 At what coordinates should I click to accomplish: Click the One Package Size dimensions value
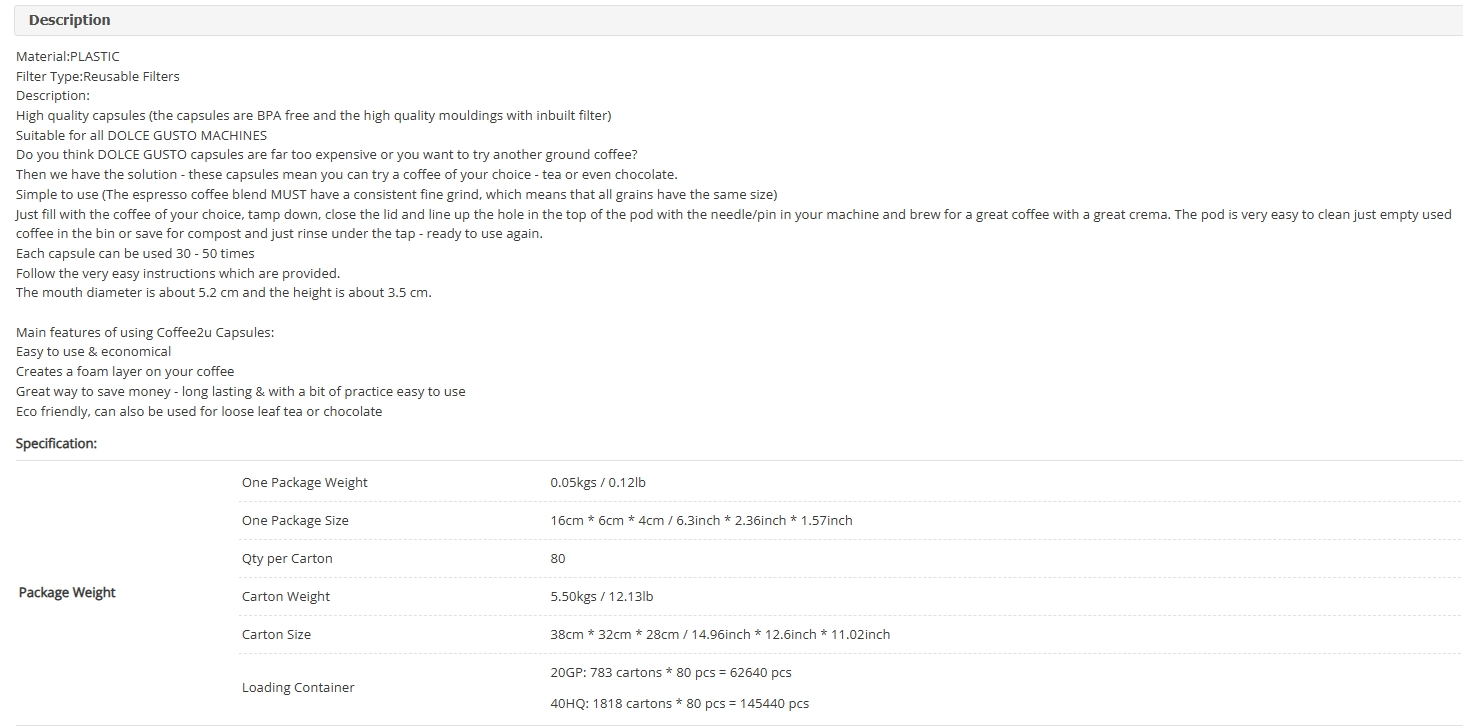[x=700, y=520]
